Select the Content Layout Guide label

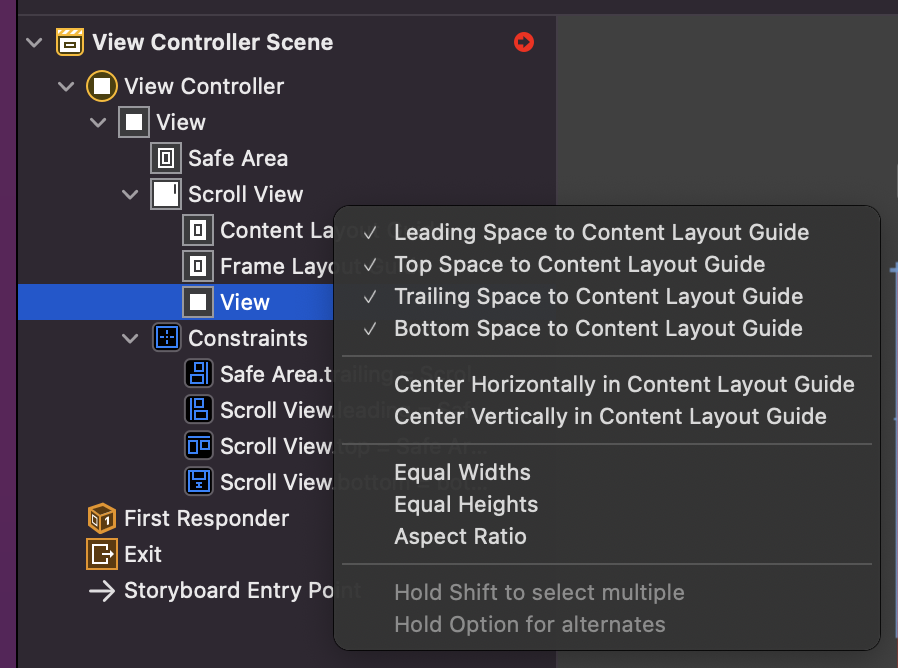point(277,230)
